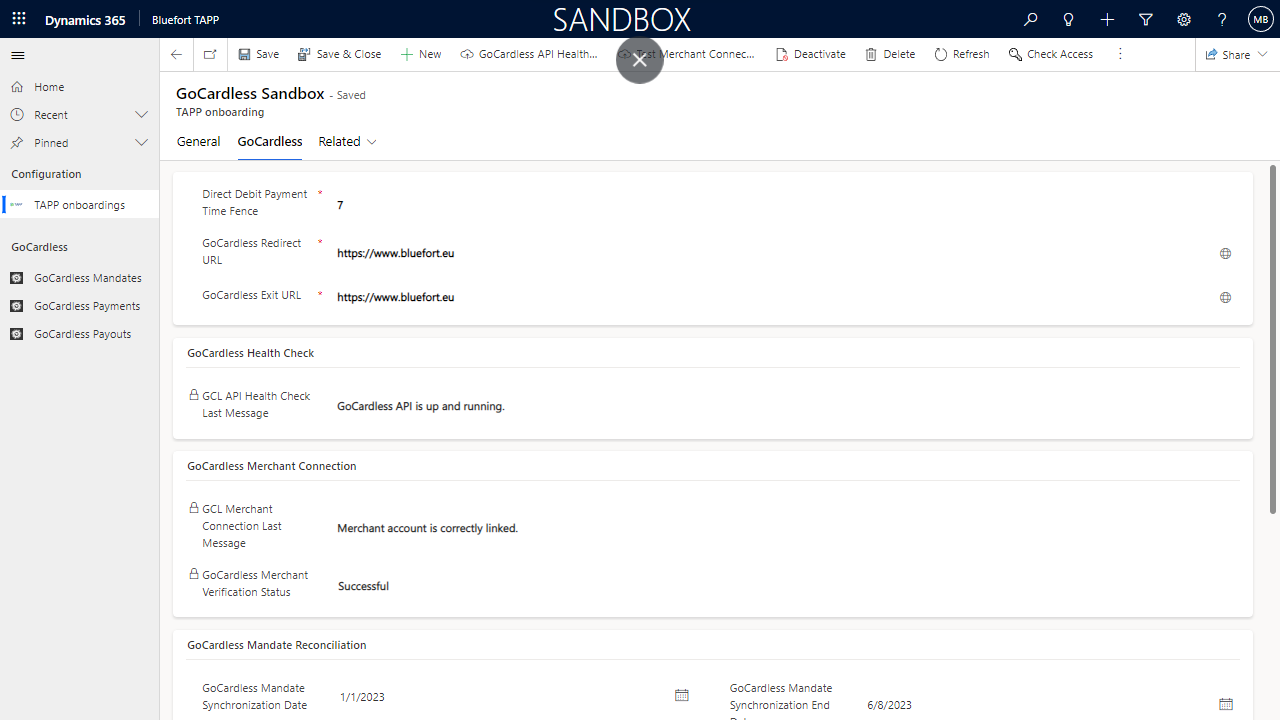Go back using the back arrow
This screenshot has height=720, width=1280.
(177, 55)
